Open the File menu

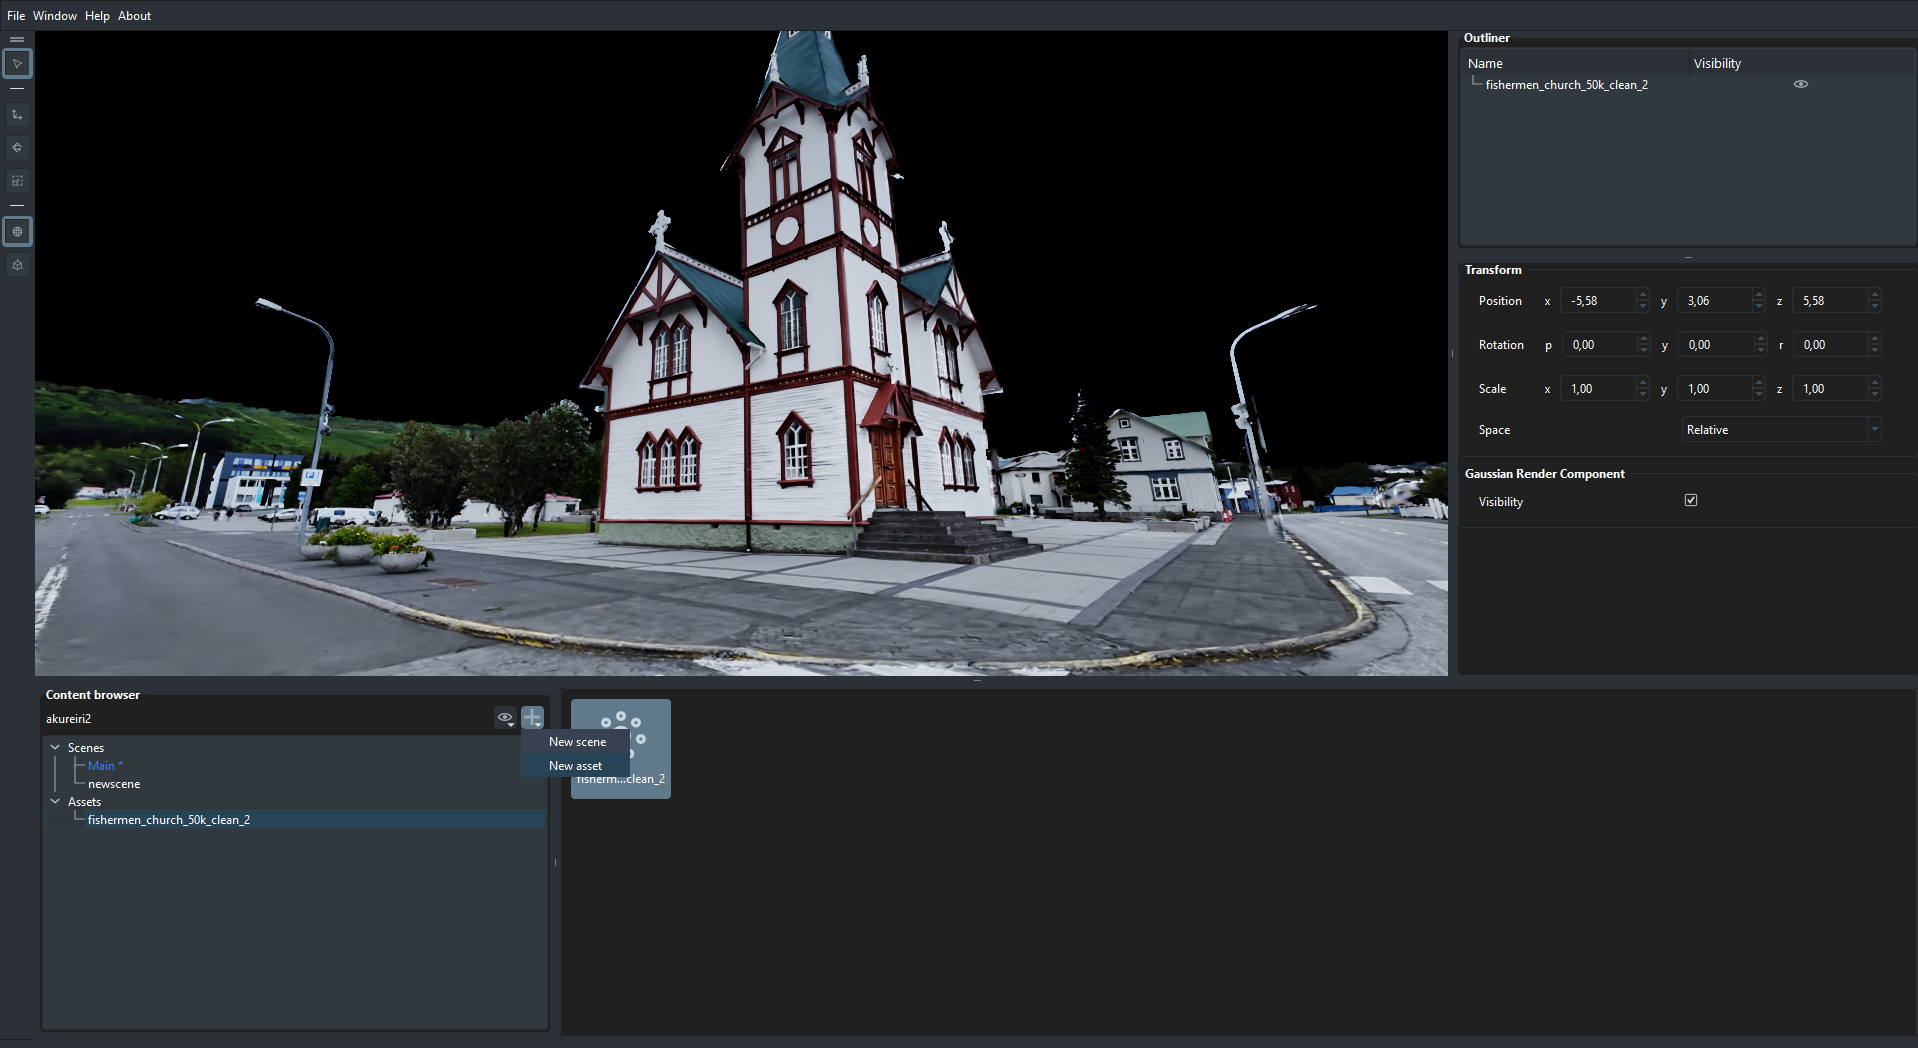16,16
